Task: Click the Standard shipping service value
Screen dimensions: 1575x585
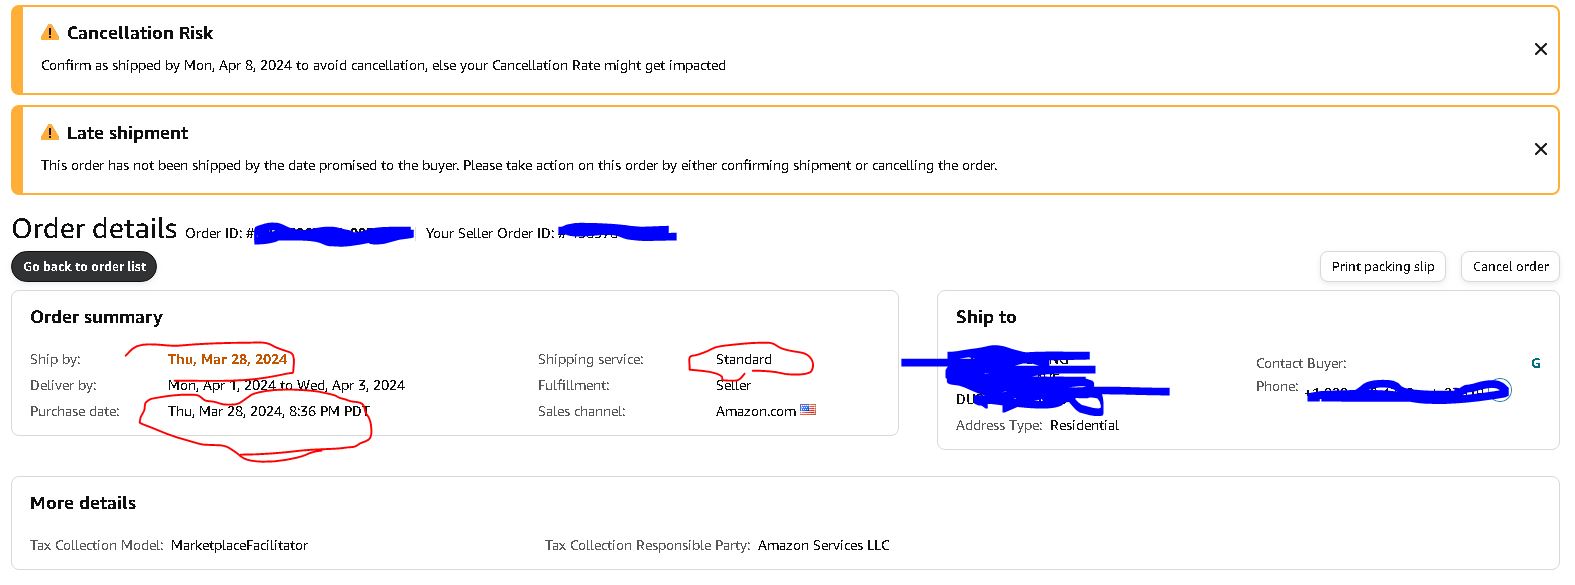Action: point(744,359)
